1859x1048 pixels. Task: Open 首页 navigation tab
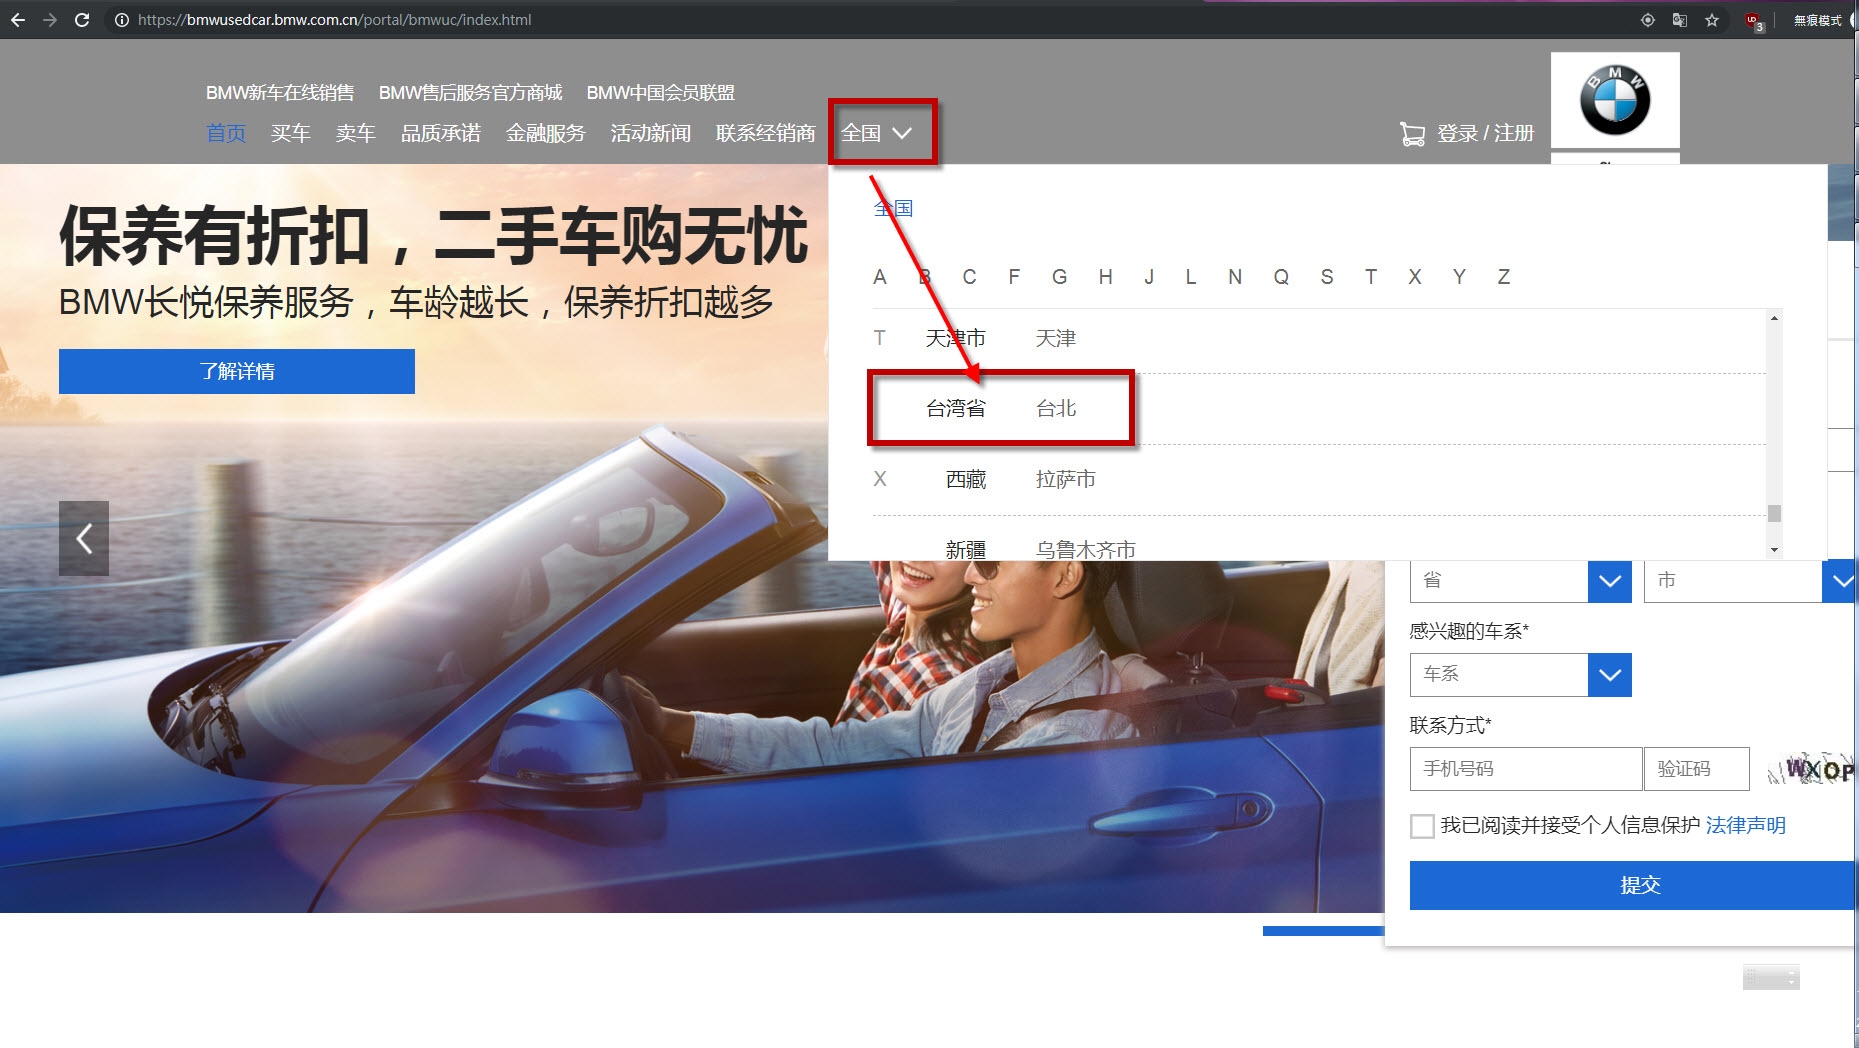[x=226, y=133]
